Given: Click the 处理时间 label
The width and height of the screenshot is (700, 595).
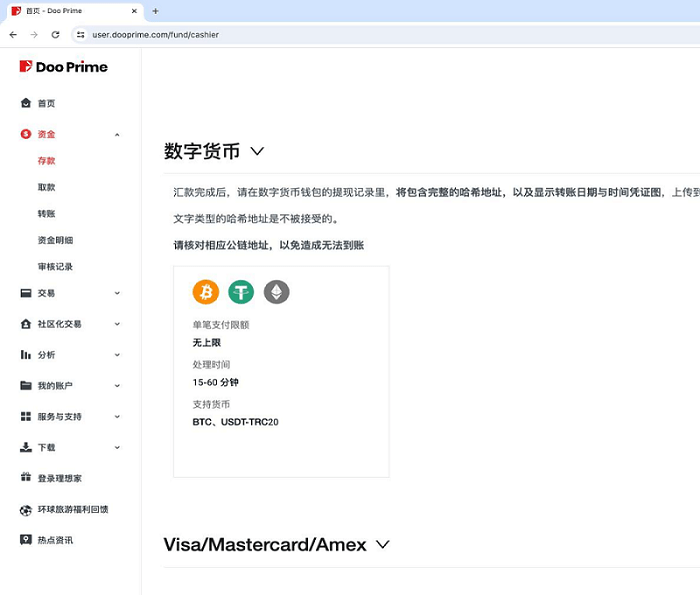Looking at the screenshot, I should [211, 364].
